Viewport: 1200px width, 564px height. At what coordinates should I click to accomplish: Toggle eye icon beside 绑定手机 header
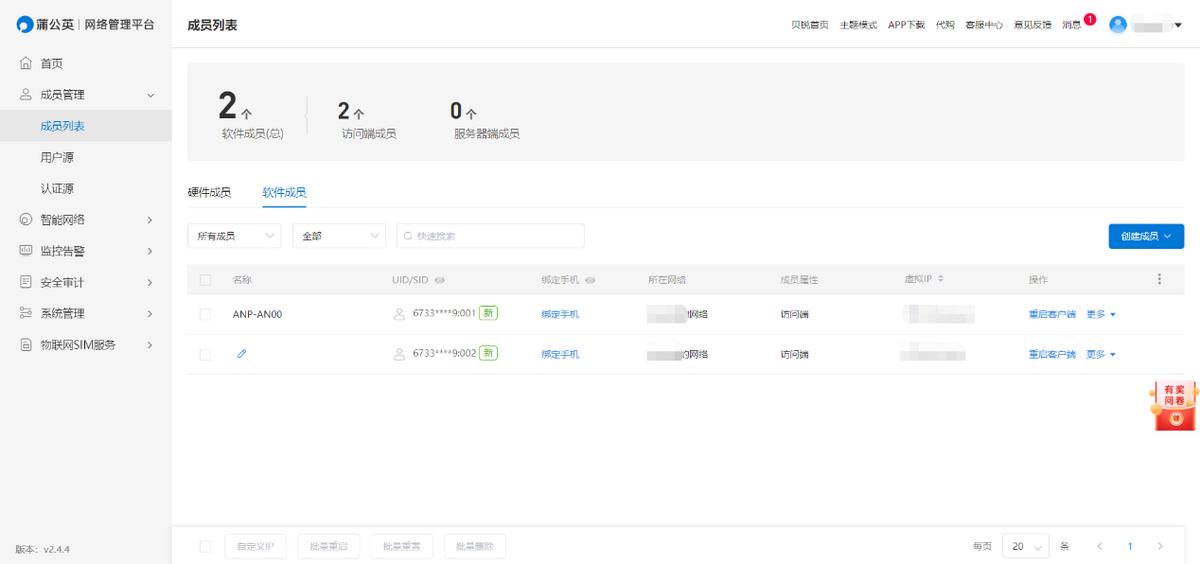tap(590, 280)
